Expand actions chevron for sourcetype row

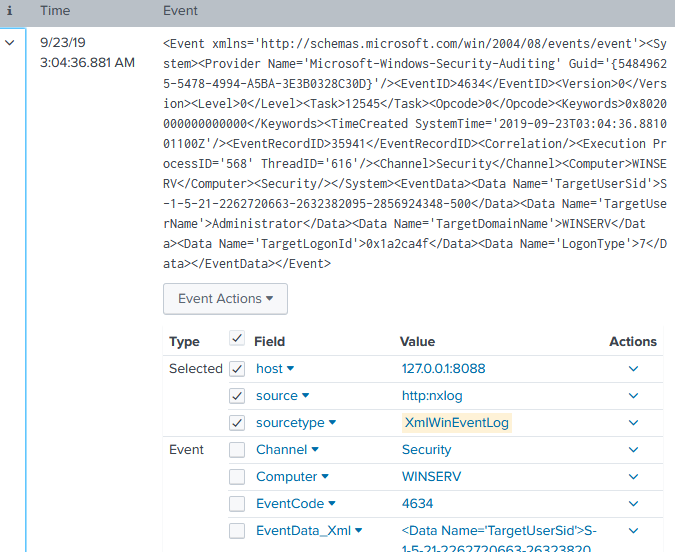[x=633, y=423]
